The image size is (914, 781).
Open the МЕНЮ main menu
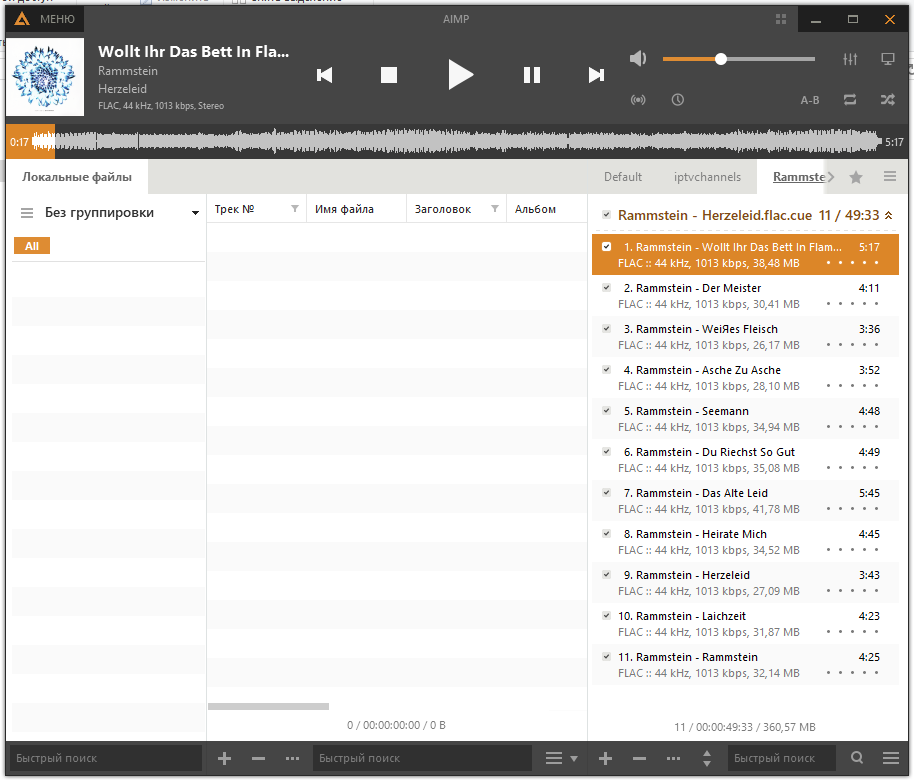tap(45, 19)
